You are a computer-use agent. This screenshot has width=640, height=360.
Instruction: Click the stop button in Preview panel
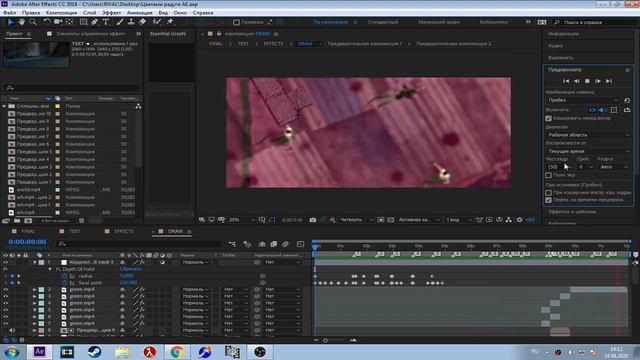(x=587, y=81)
